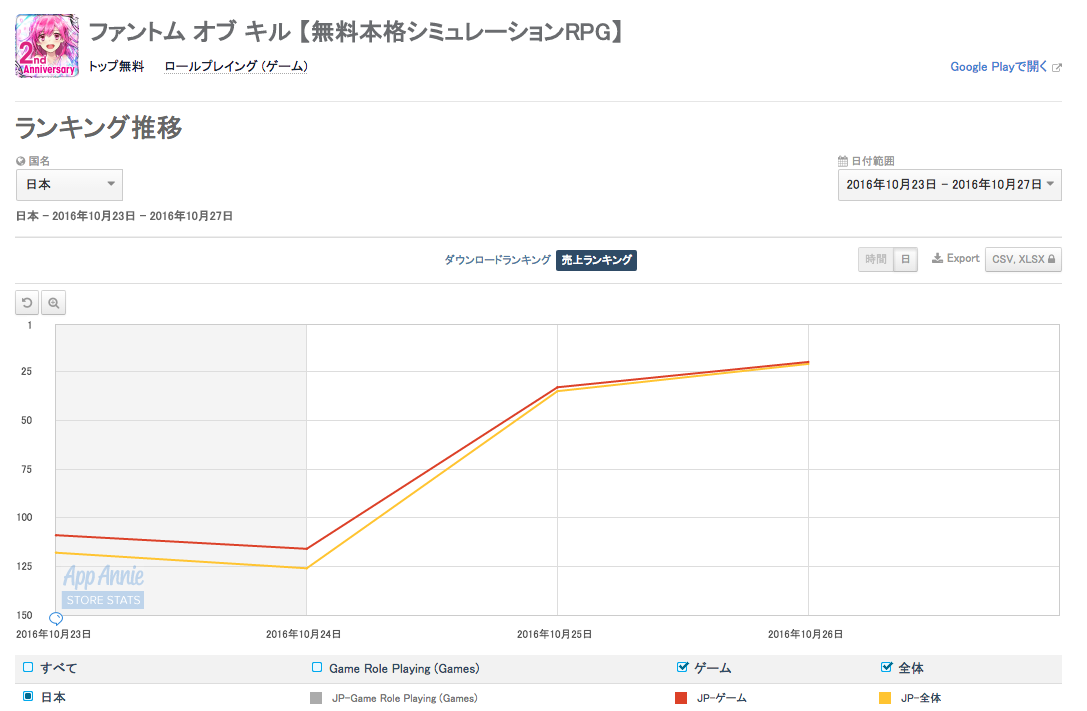Viewport: 1087px width, 711px height.
Task: Uncheck the ゲーム checkbox
Action: tap(683, 668)
